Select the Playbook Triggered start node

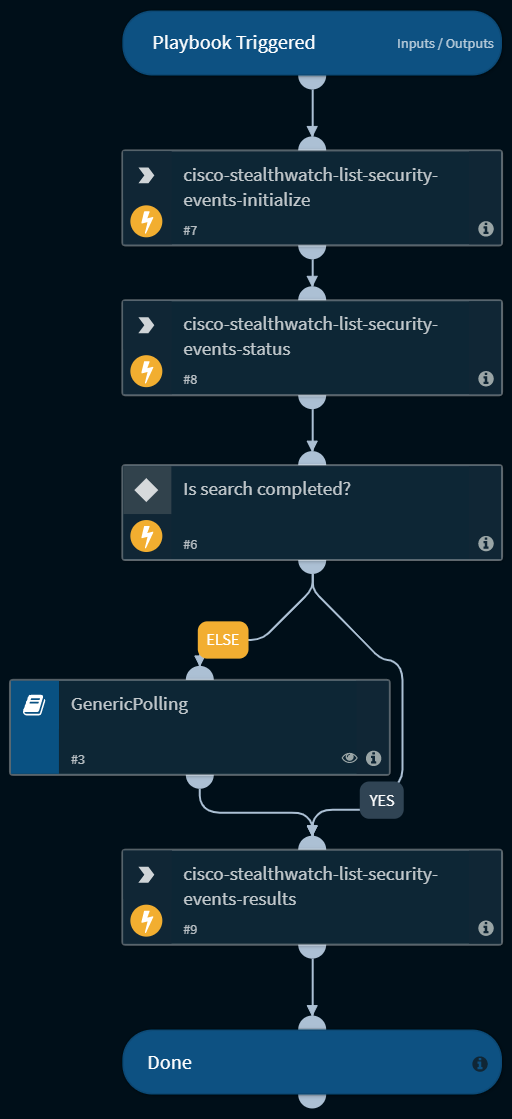point(312,43)
